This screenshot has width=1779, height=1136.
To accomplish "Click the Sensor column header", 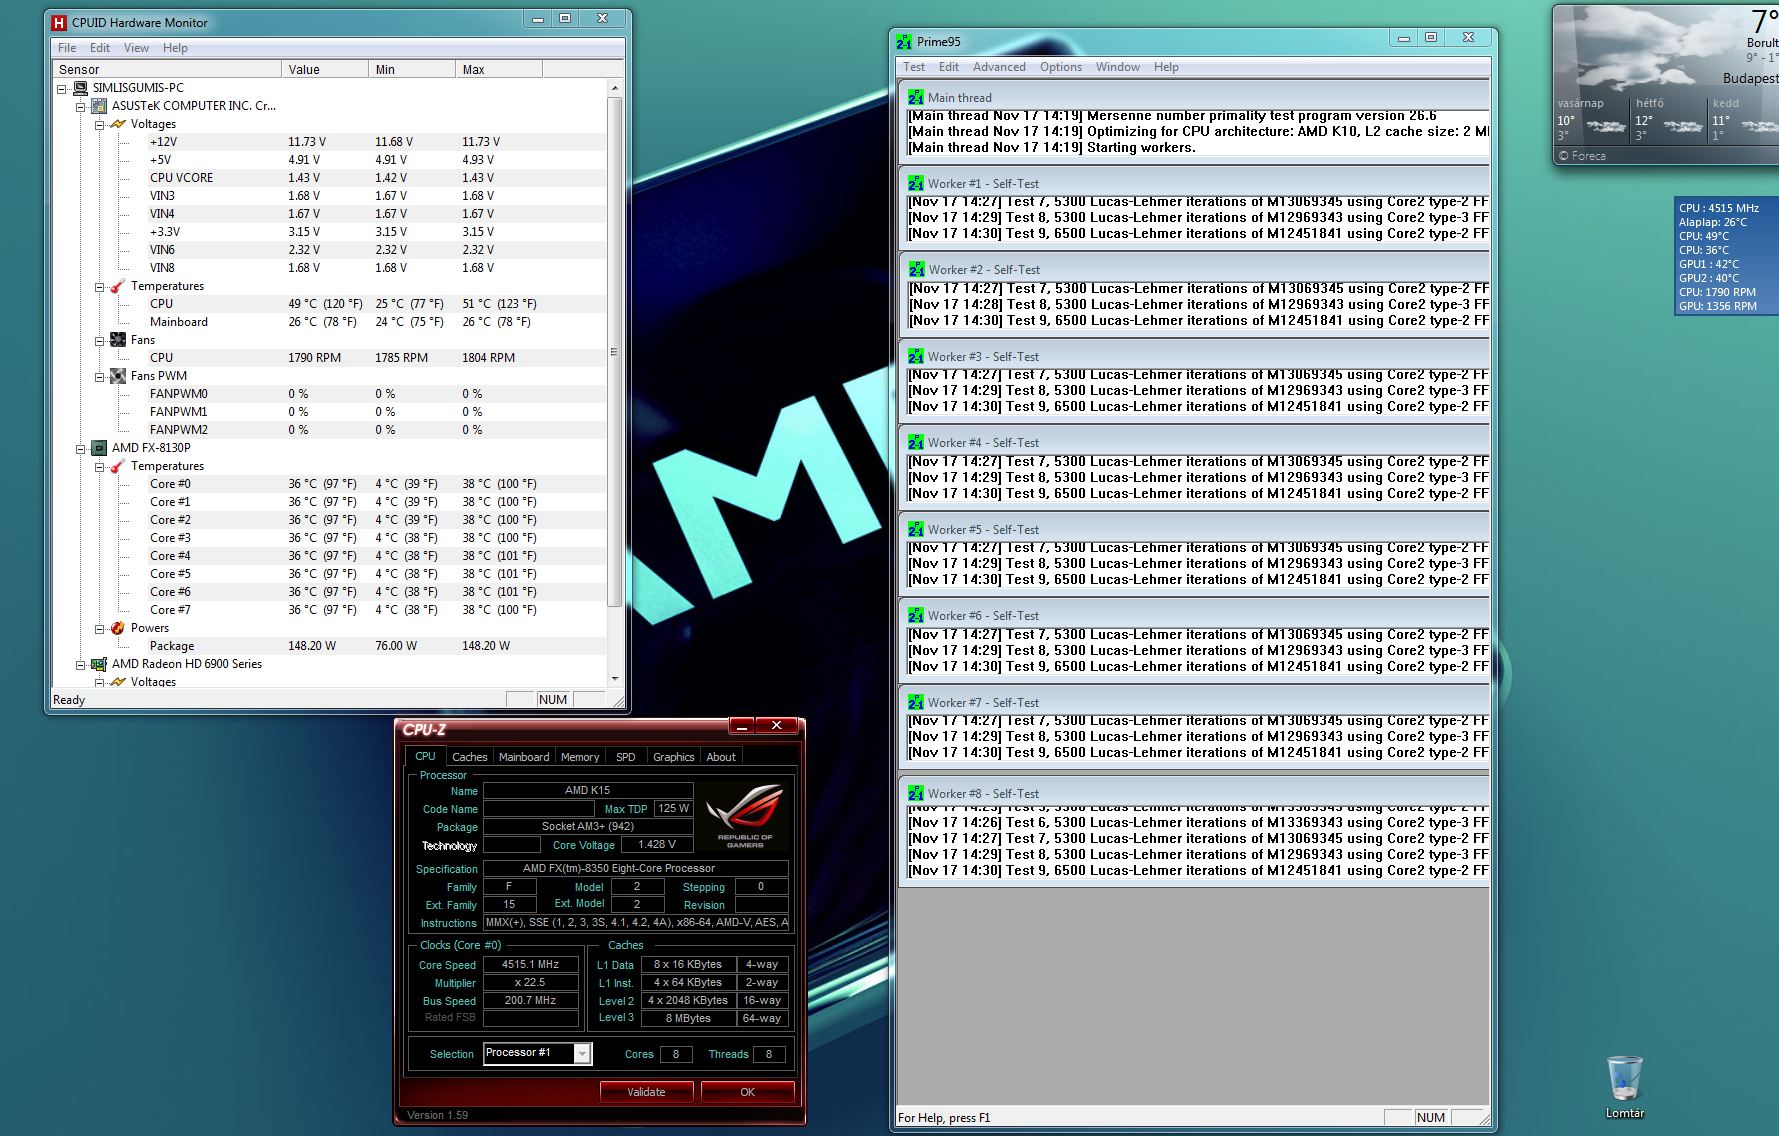I will [x=167, y=69].
